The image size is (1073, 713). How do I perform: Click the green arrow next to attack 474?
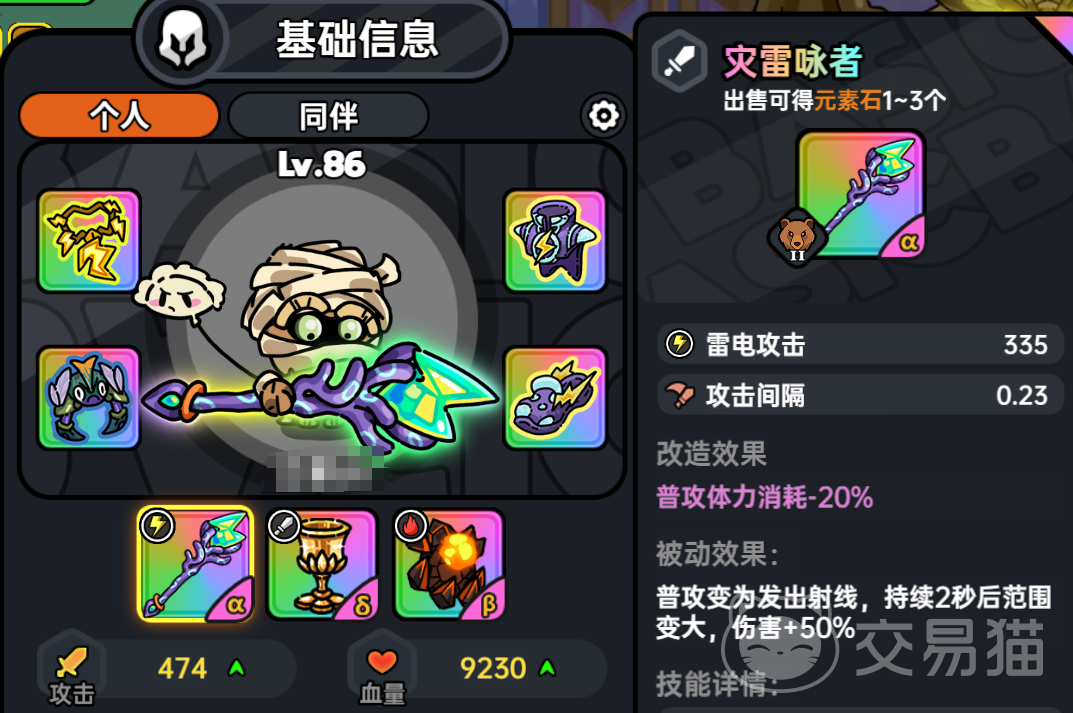[x=237, y=667]
